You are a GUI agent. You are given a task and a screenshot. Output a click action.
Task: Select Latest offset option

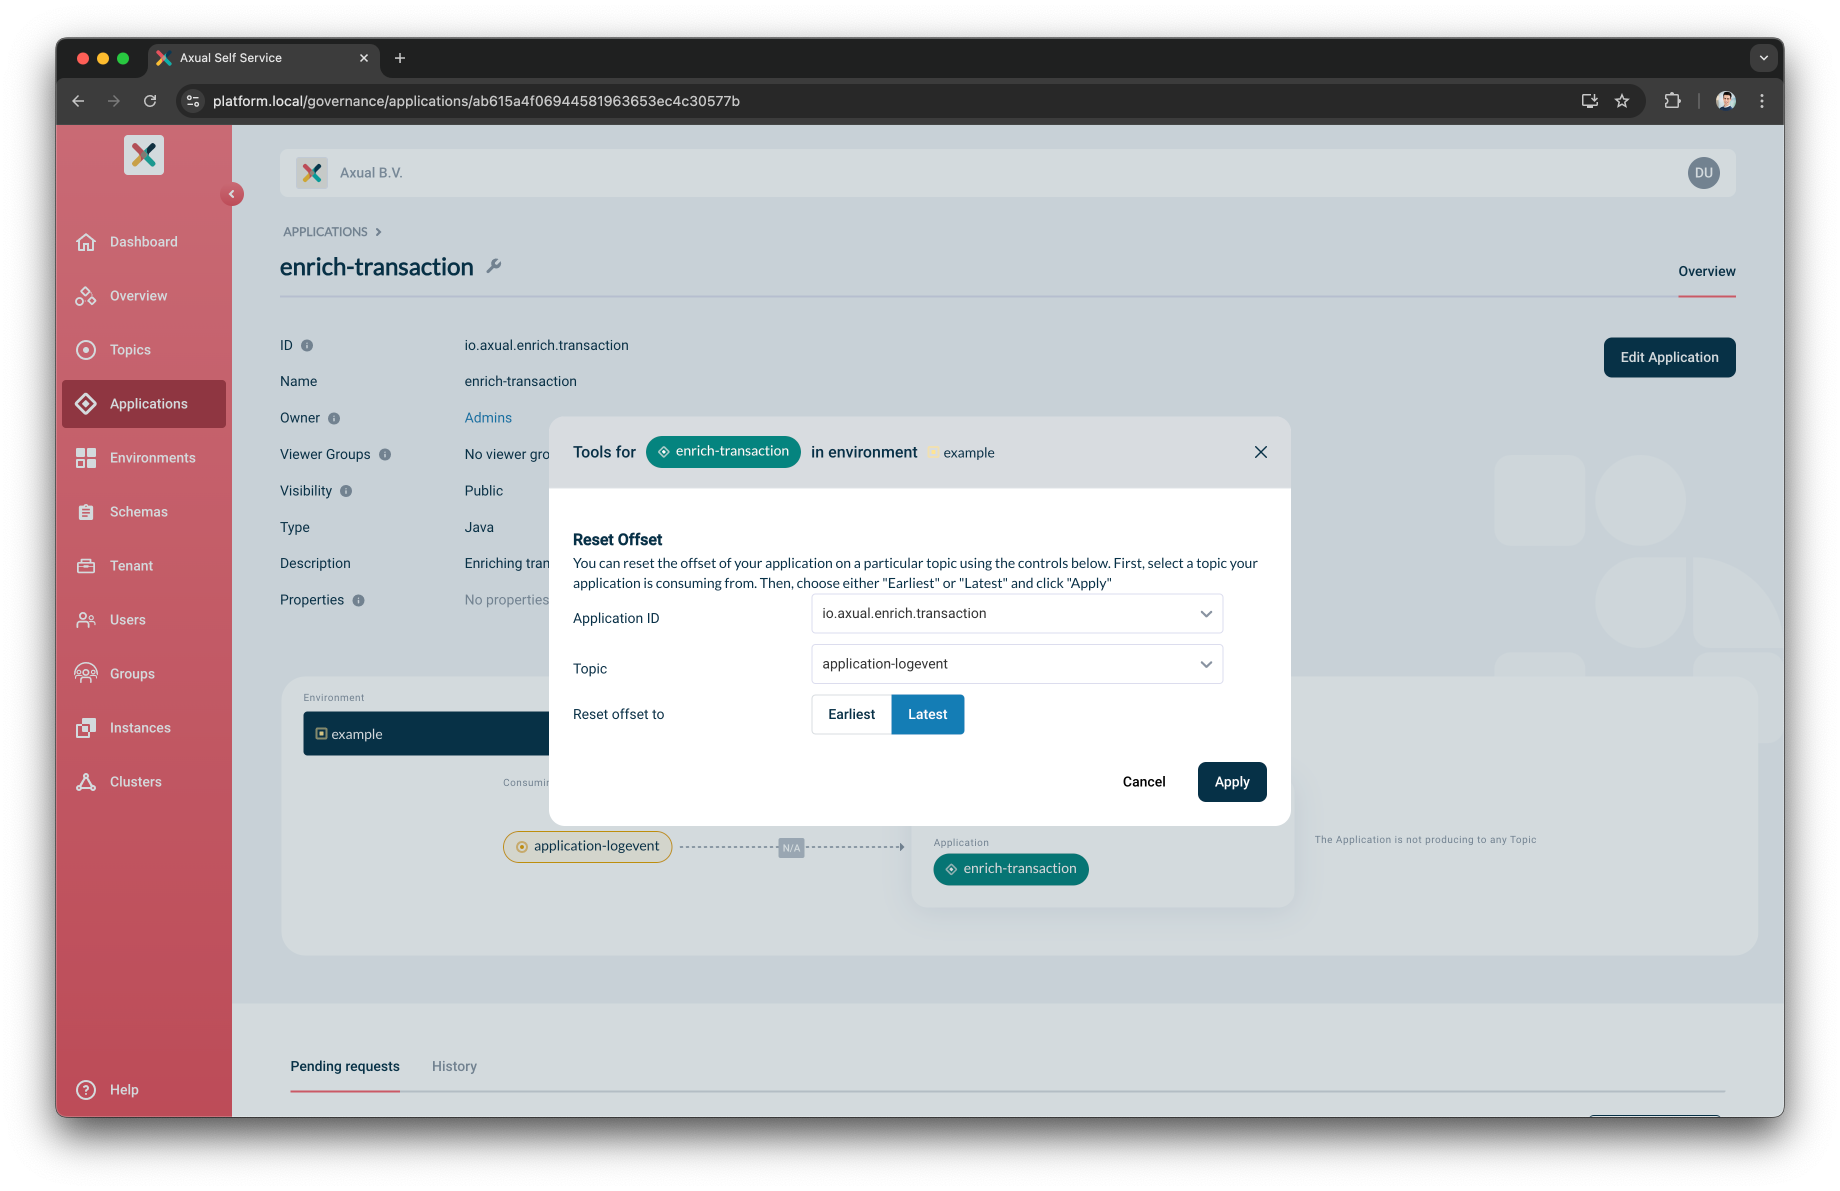click(927, 714)
